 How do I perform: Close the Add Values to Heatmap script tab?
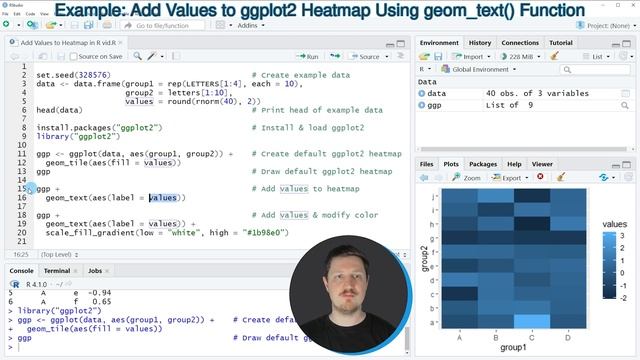[x=120, y=42]
